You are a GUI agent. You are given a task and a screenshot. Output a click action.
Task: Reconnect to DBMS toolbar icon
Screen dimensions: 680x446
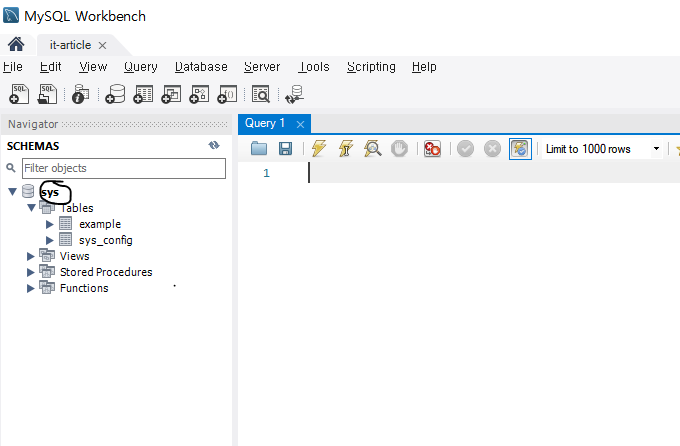tap(294, 94)
